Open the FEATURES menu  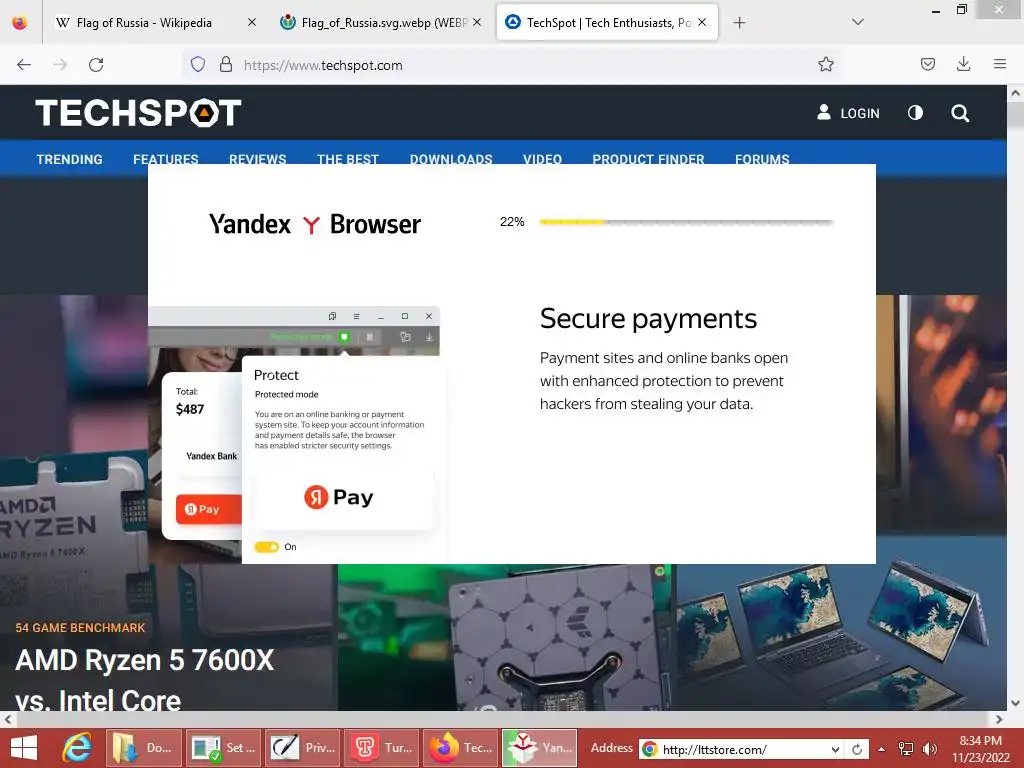tap(166, 159)
